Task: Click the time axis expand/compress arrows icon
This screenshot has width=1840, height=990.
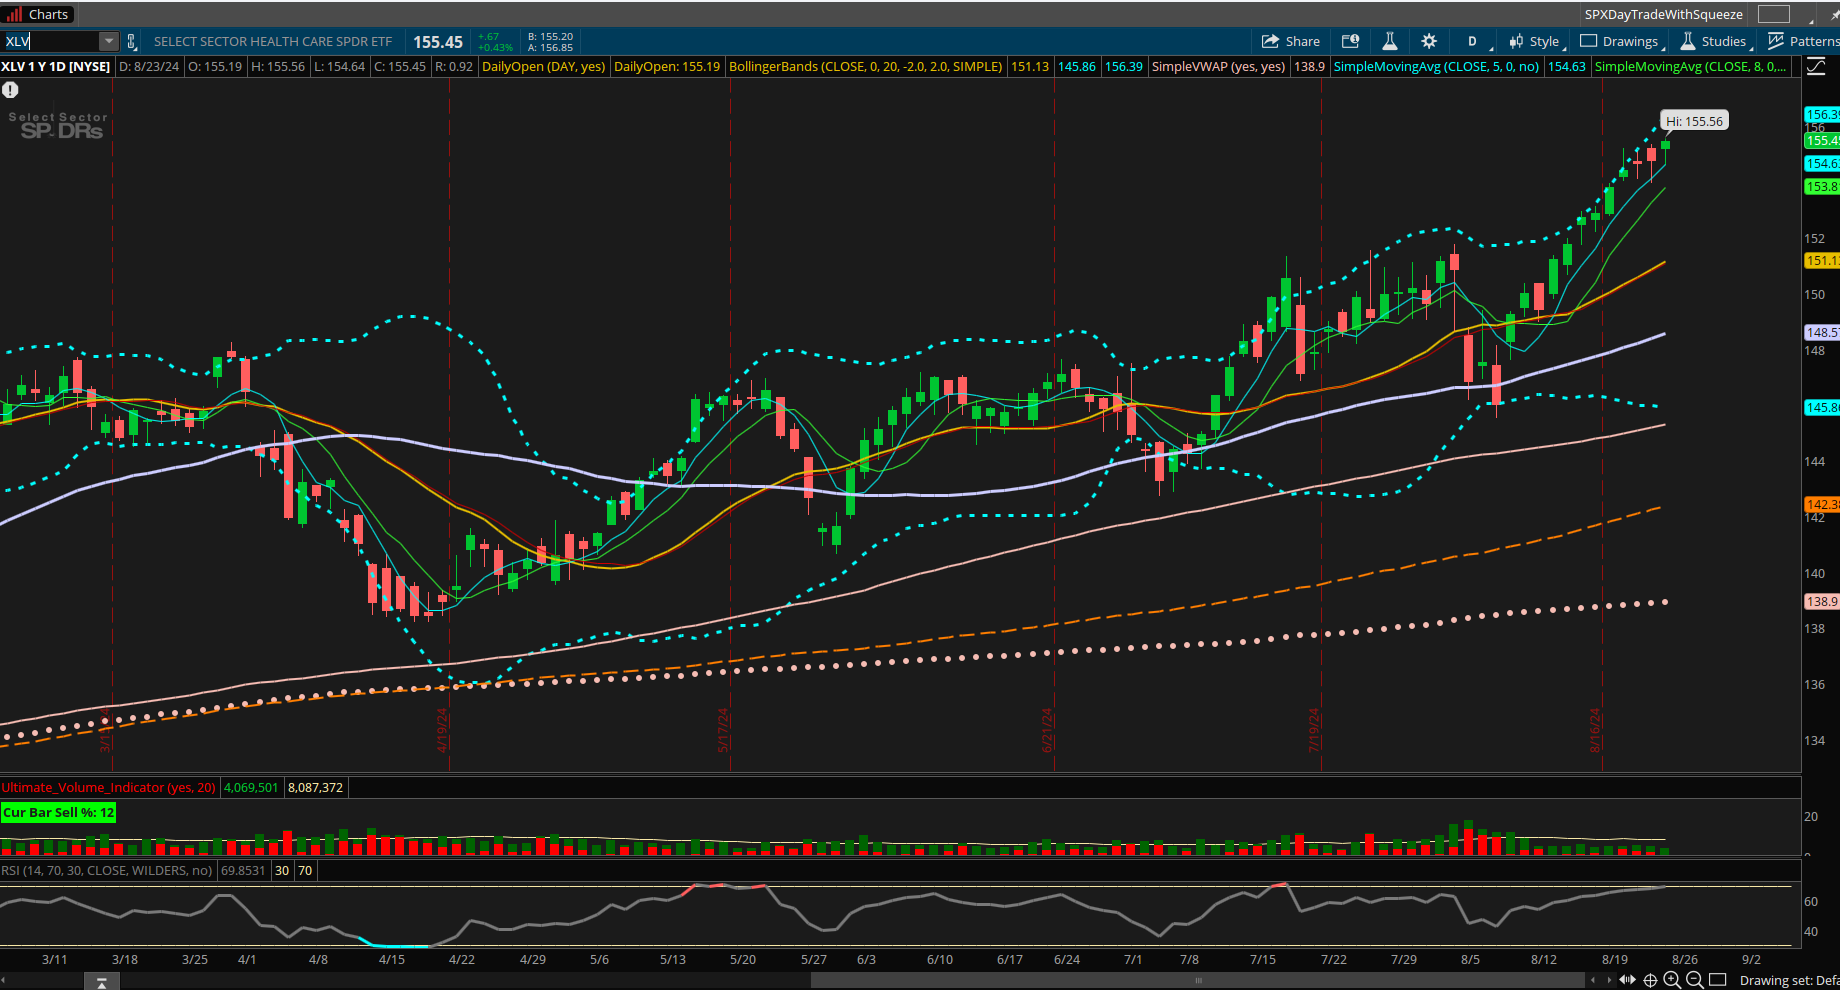Action: coord(1629,980)
